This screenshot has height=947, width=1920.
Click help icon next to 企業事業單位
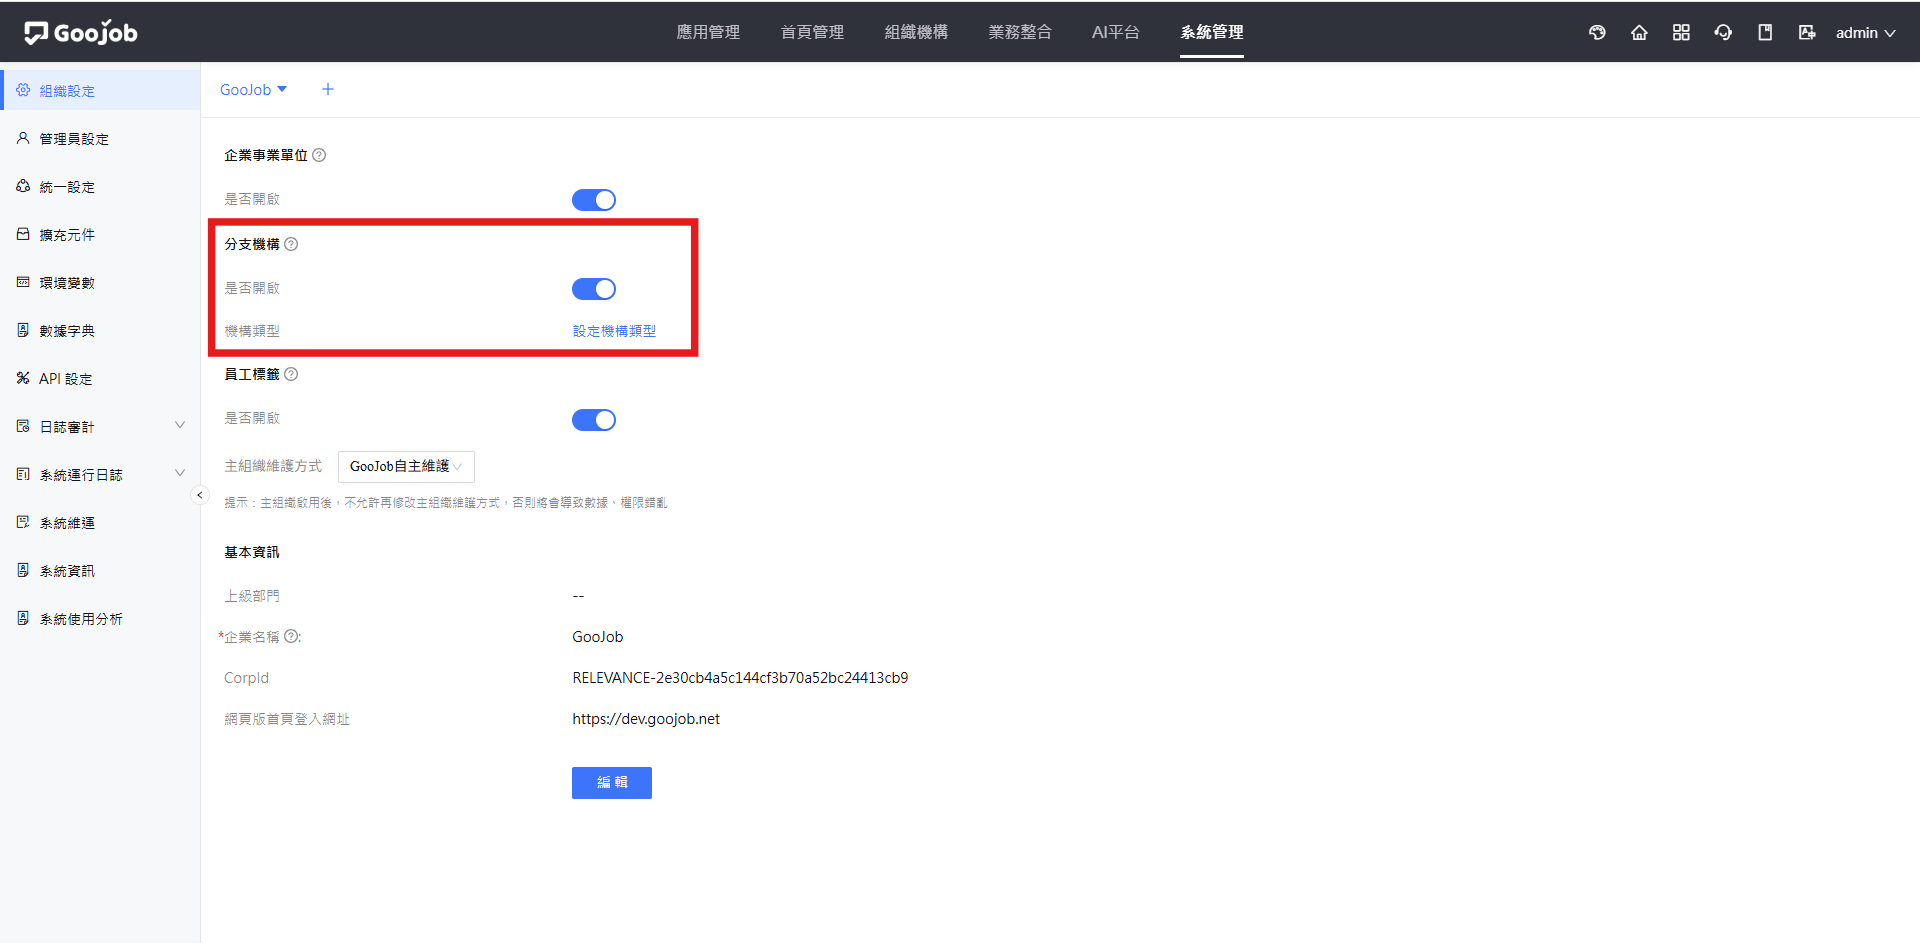point(319,155)
